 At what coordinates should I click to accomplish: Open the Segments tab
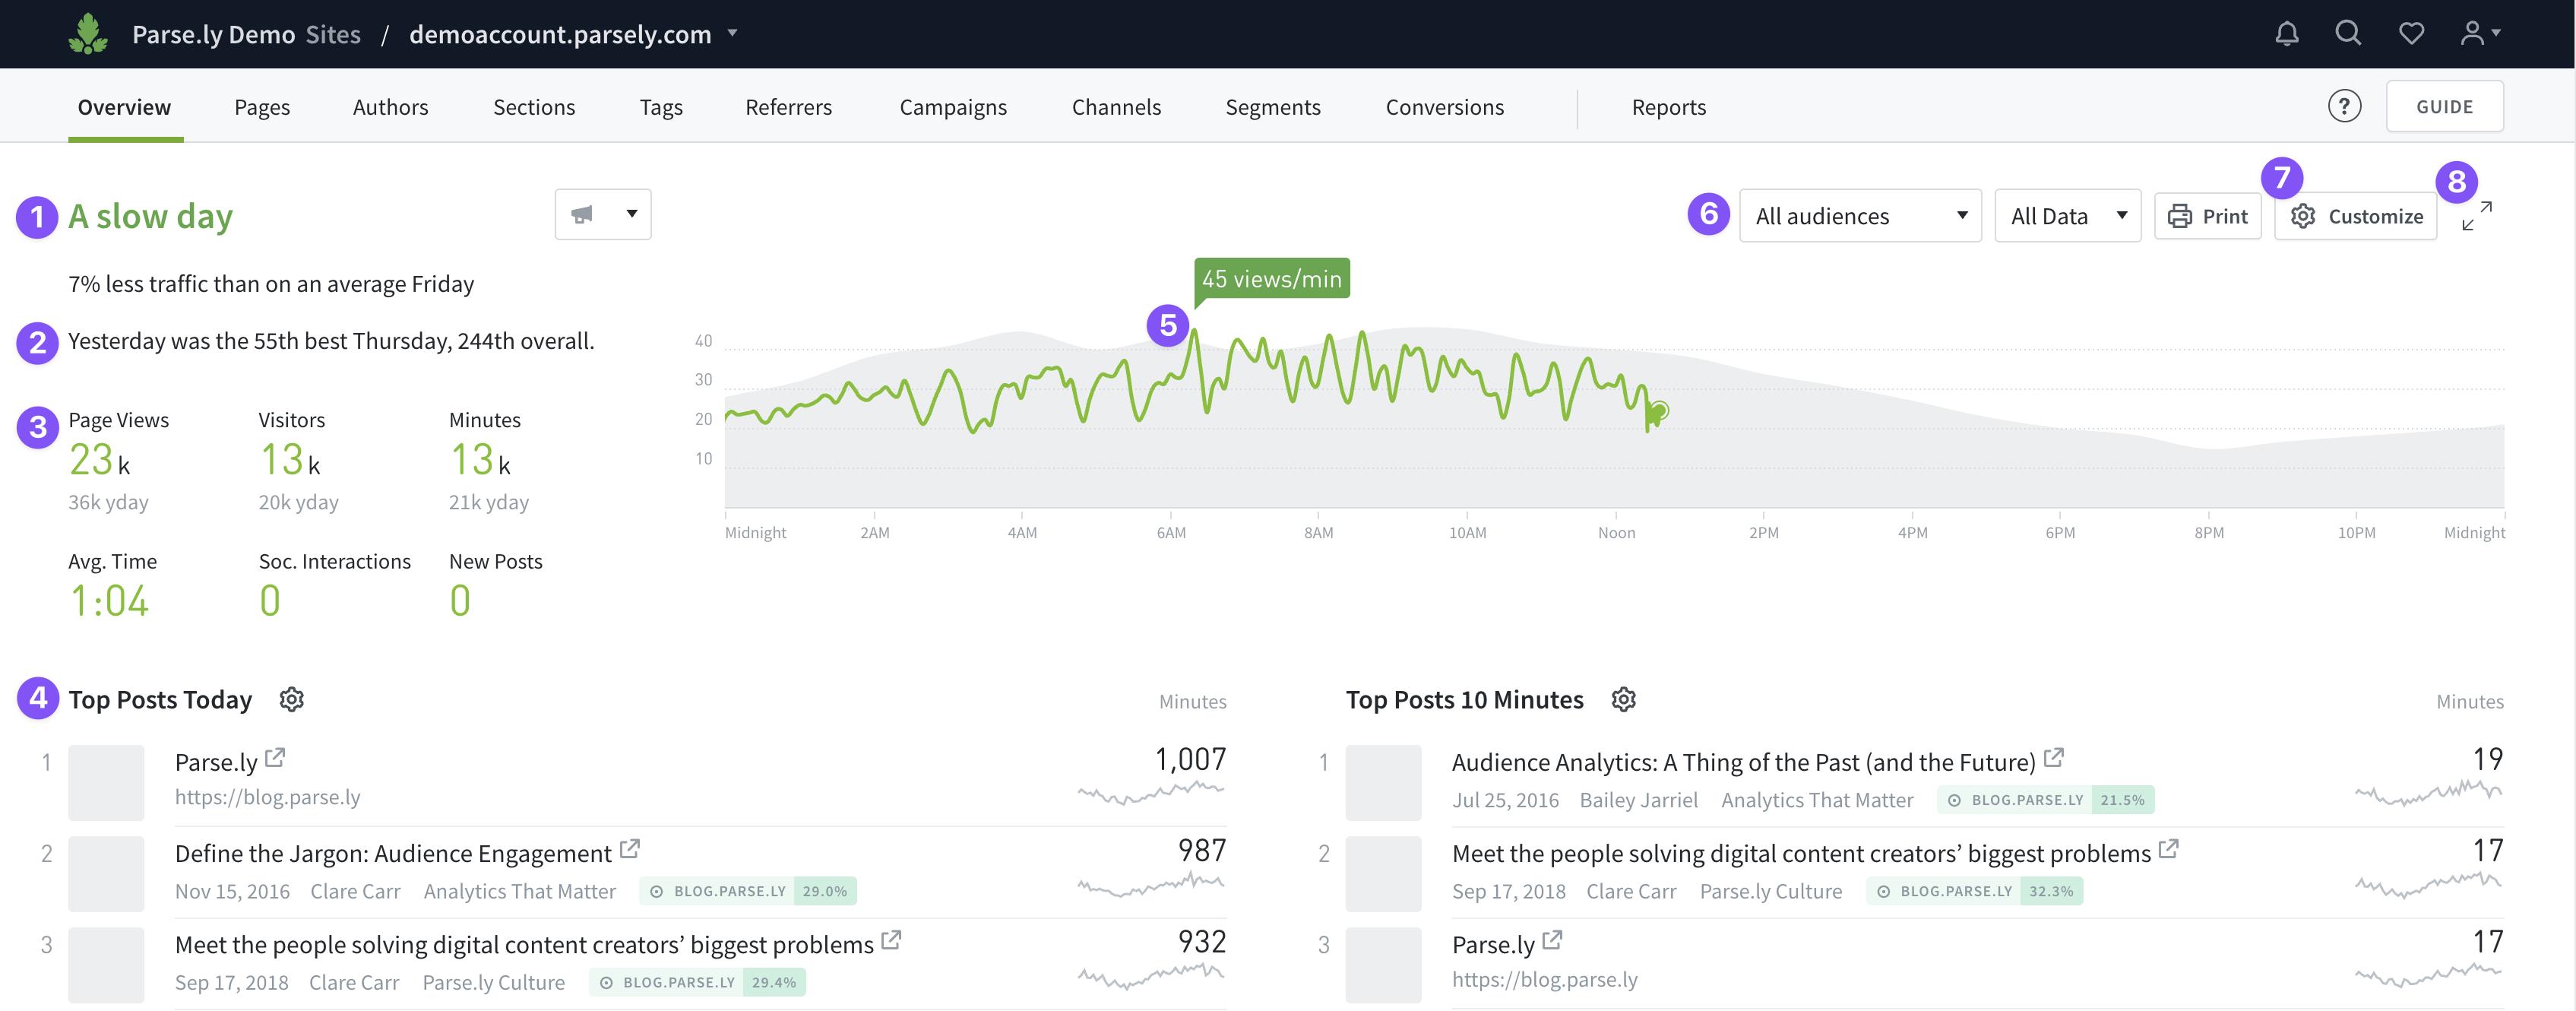[x=1273, y=107]
